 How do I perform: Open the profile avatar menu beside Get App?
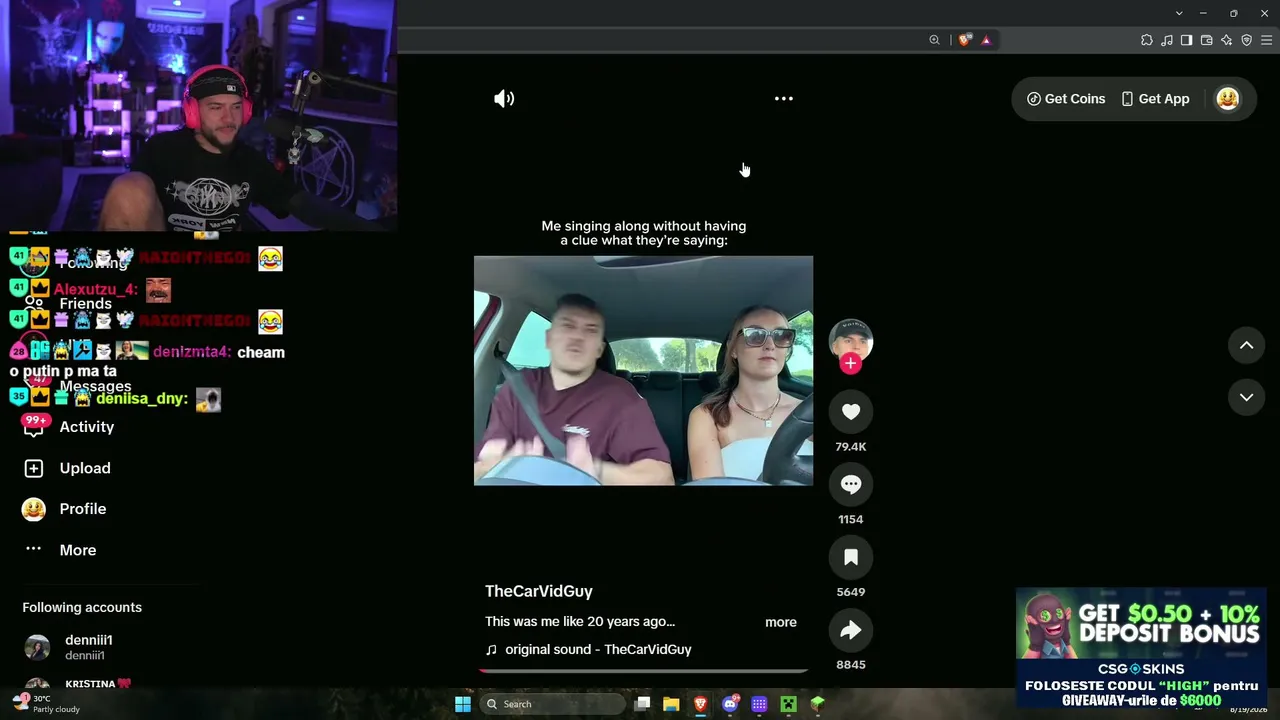coord(1228,99)
